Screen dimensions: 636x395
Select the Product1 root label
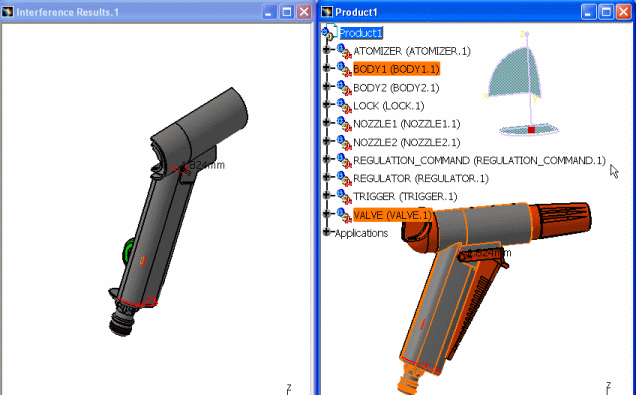pos(361,33)
